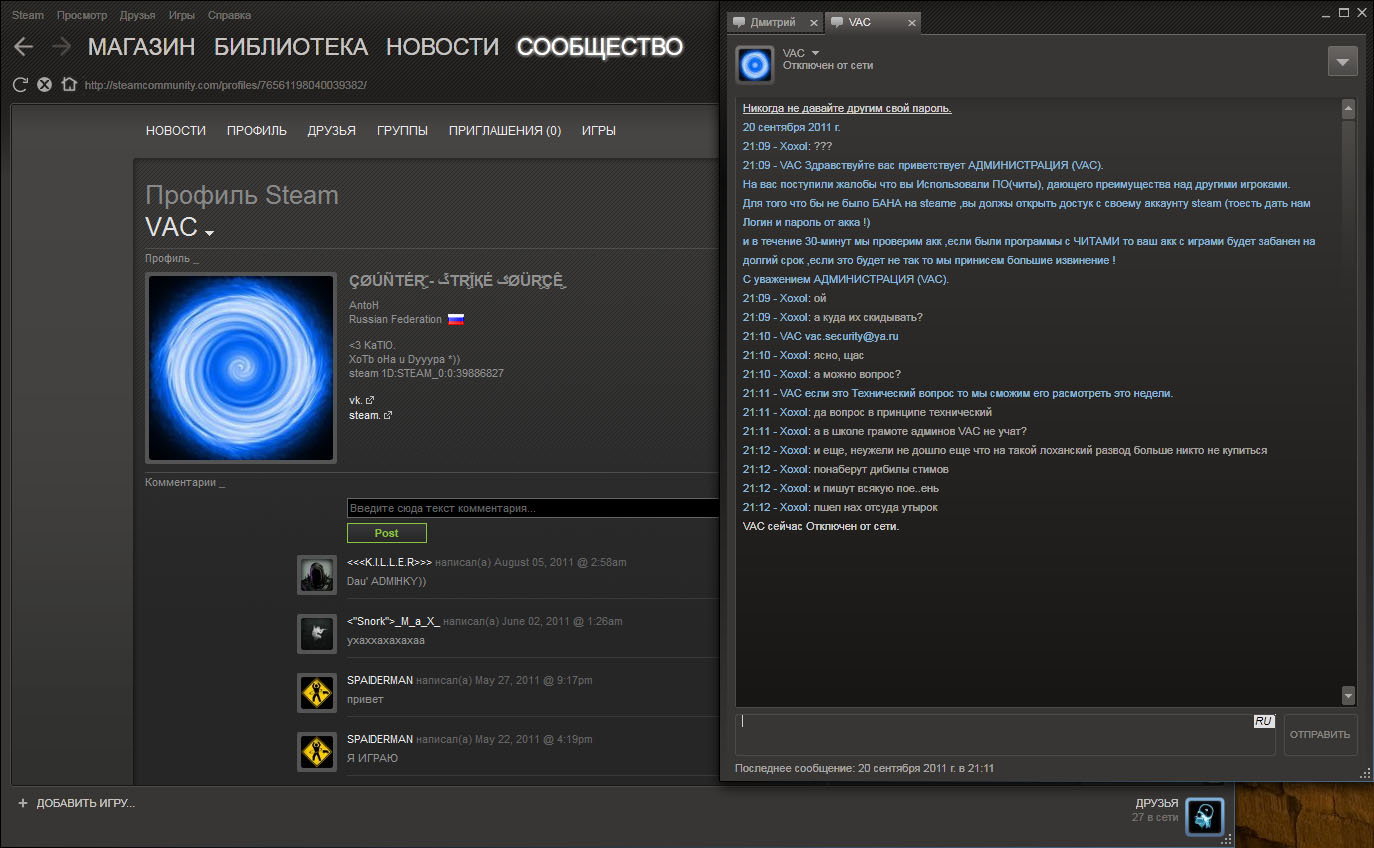The image size is (1374, 848).
Task: Click steam ID STEAM_0:0:39886827 text
Action: (x=426, y=373)
